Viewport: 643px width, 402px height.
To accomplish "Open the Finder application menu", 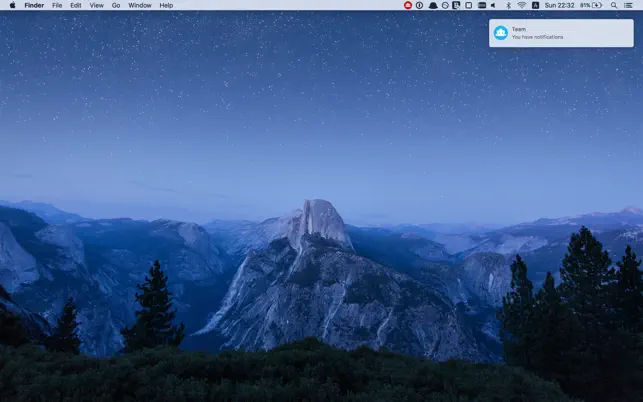I will pyautogui.click(x=34, y=5).
